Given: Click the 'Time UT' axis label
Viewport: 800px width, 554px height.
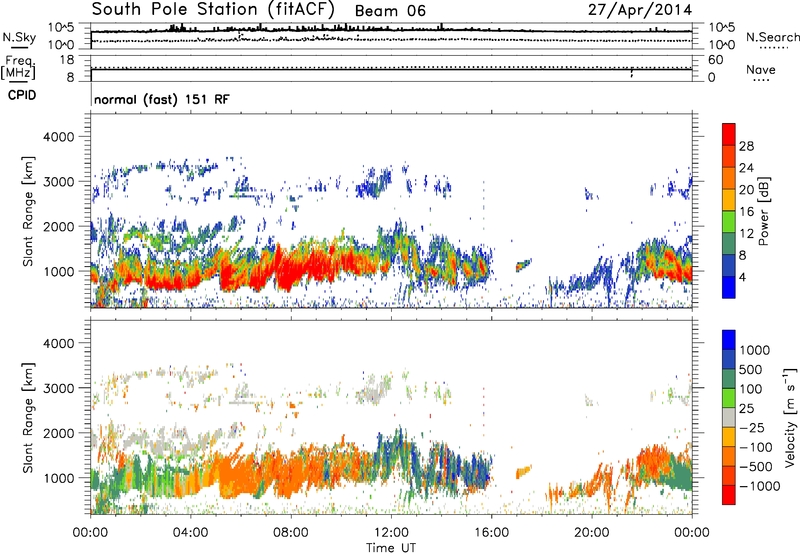Looking at the screenshot, I should (x=391, y=548).
